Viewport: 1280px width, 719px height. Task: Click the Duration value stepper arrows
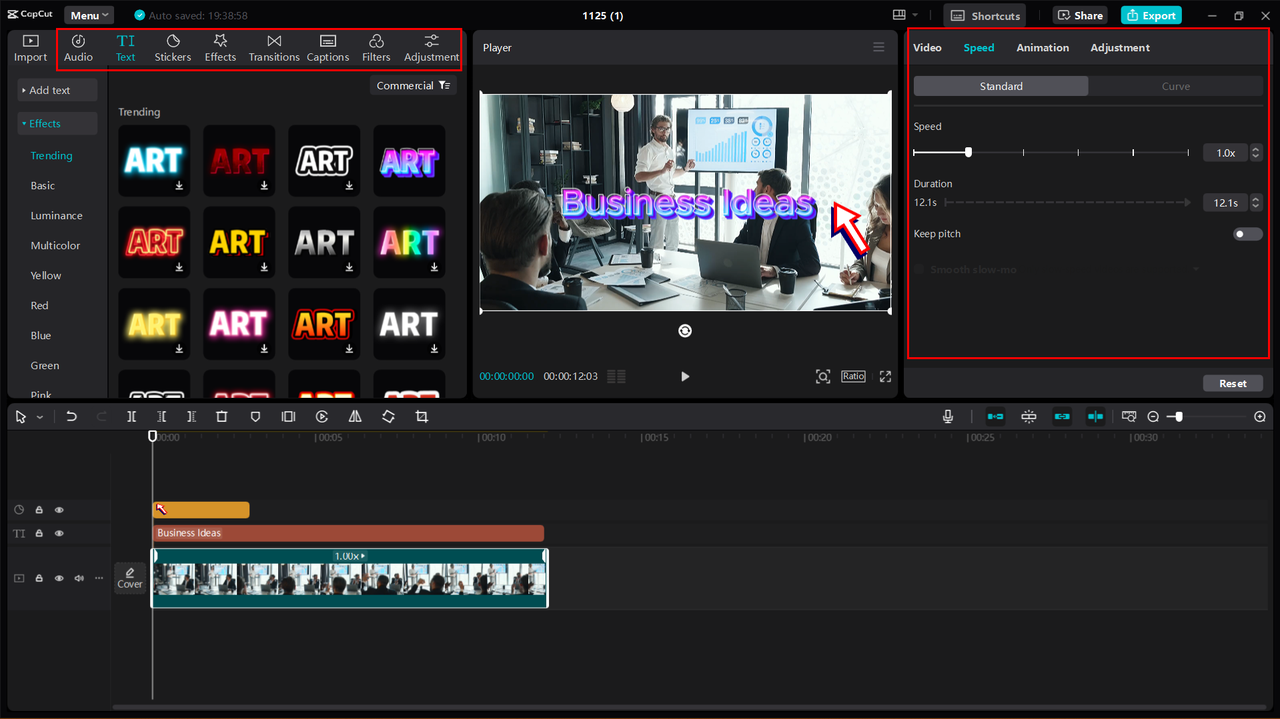click(x=1256, y=203)
